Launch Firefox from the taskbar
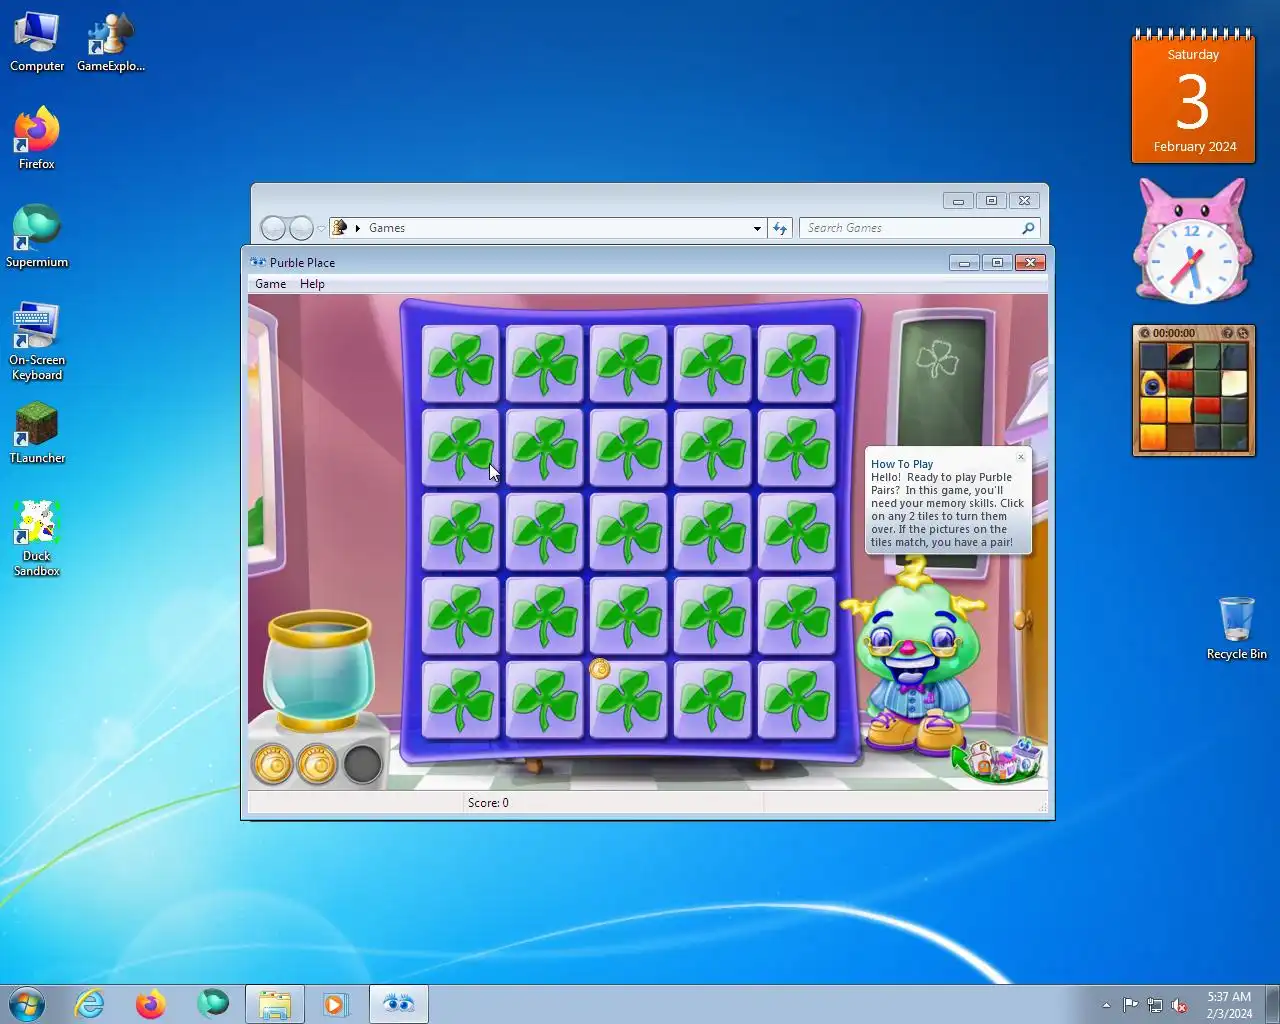The image size is (1280, 1024). [x=151, y=1003]
